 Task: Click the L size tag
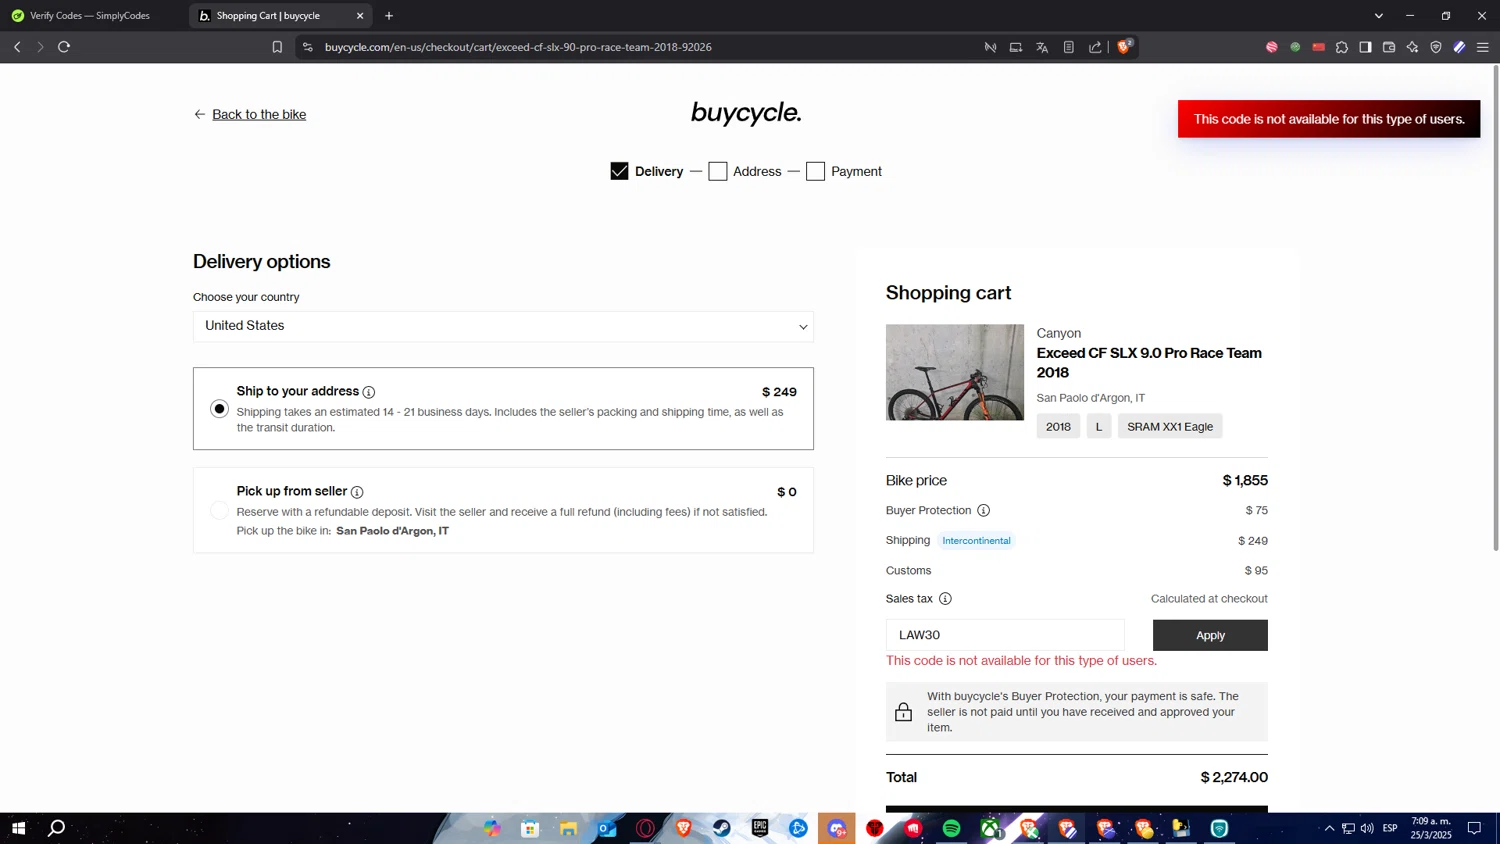click(x=1099, y=427)
